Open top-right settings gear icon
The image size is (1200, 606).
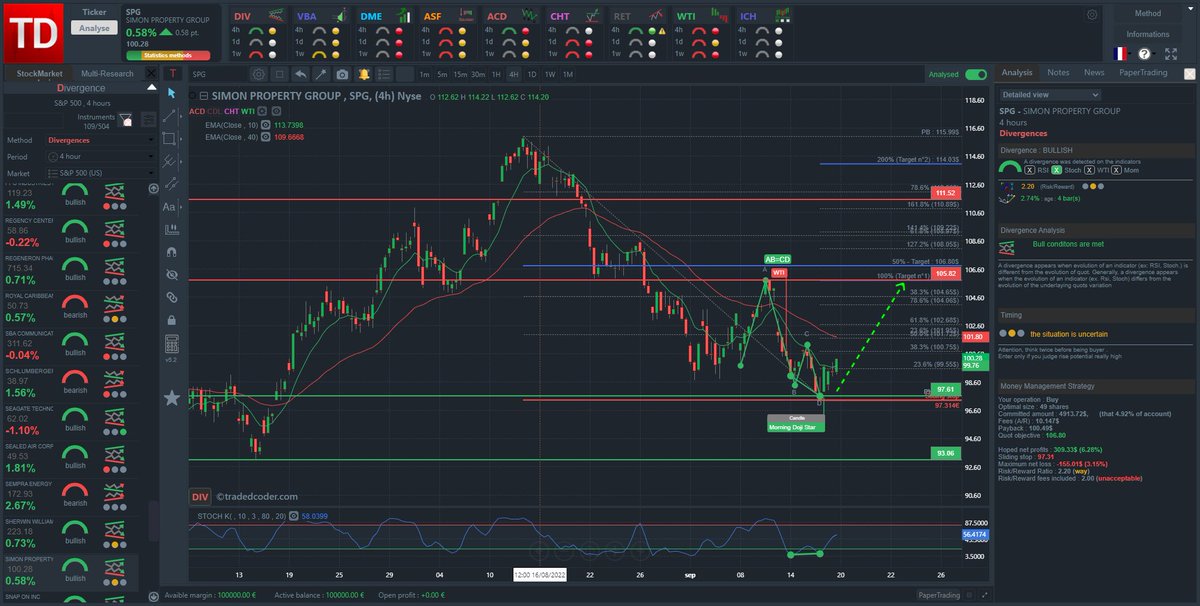[x=1092, y=15]
